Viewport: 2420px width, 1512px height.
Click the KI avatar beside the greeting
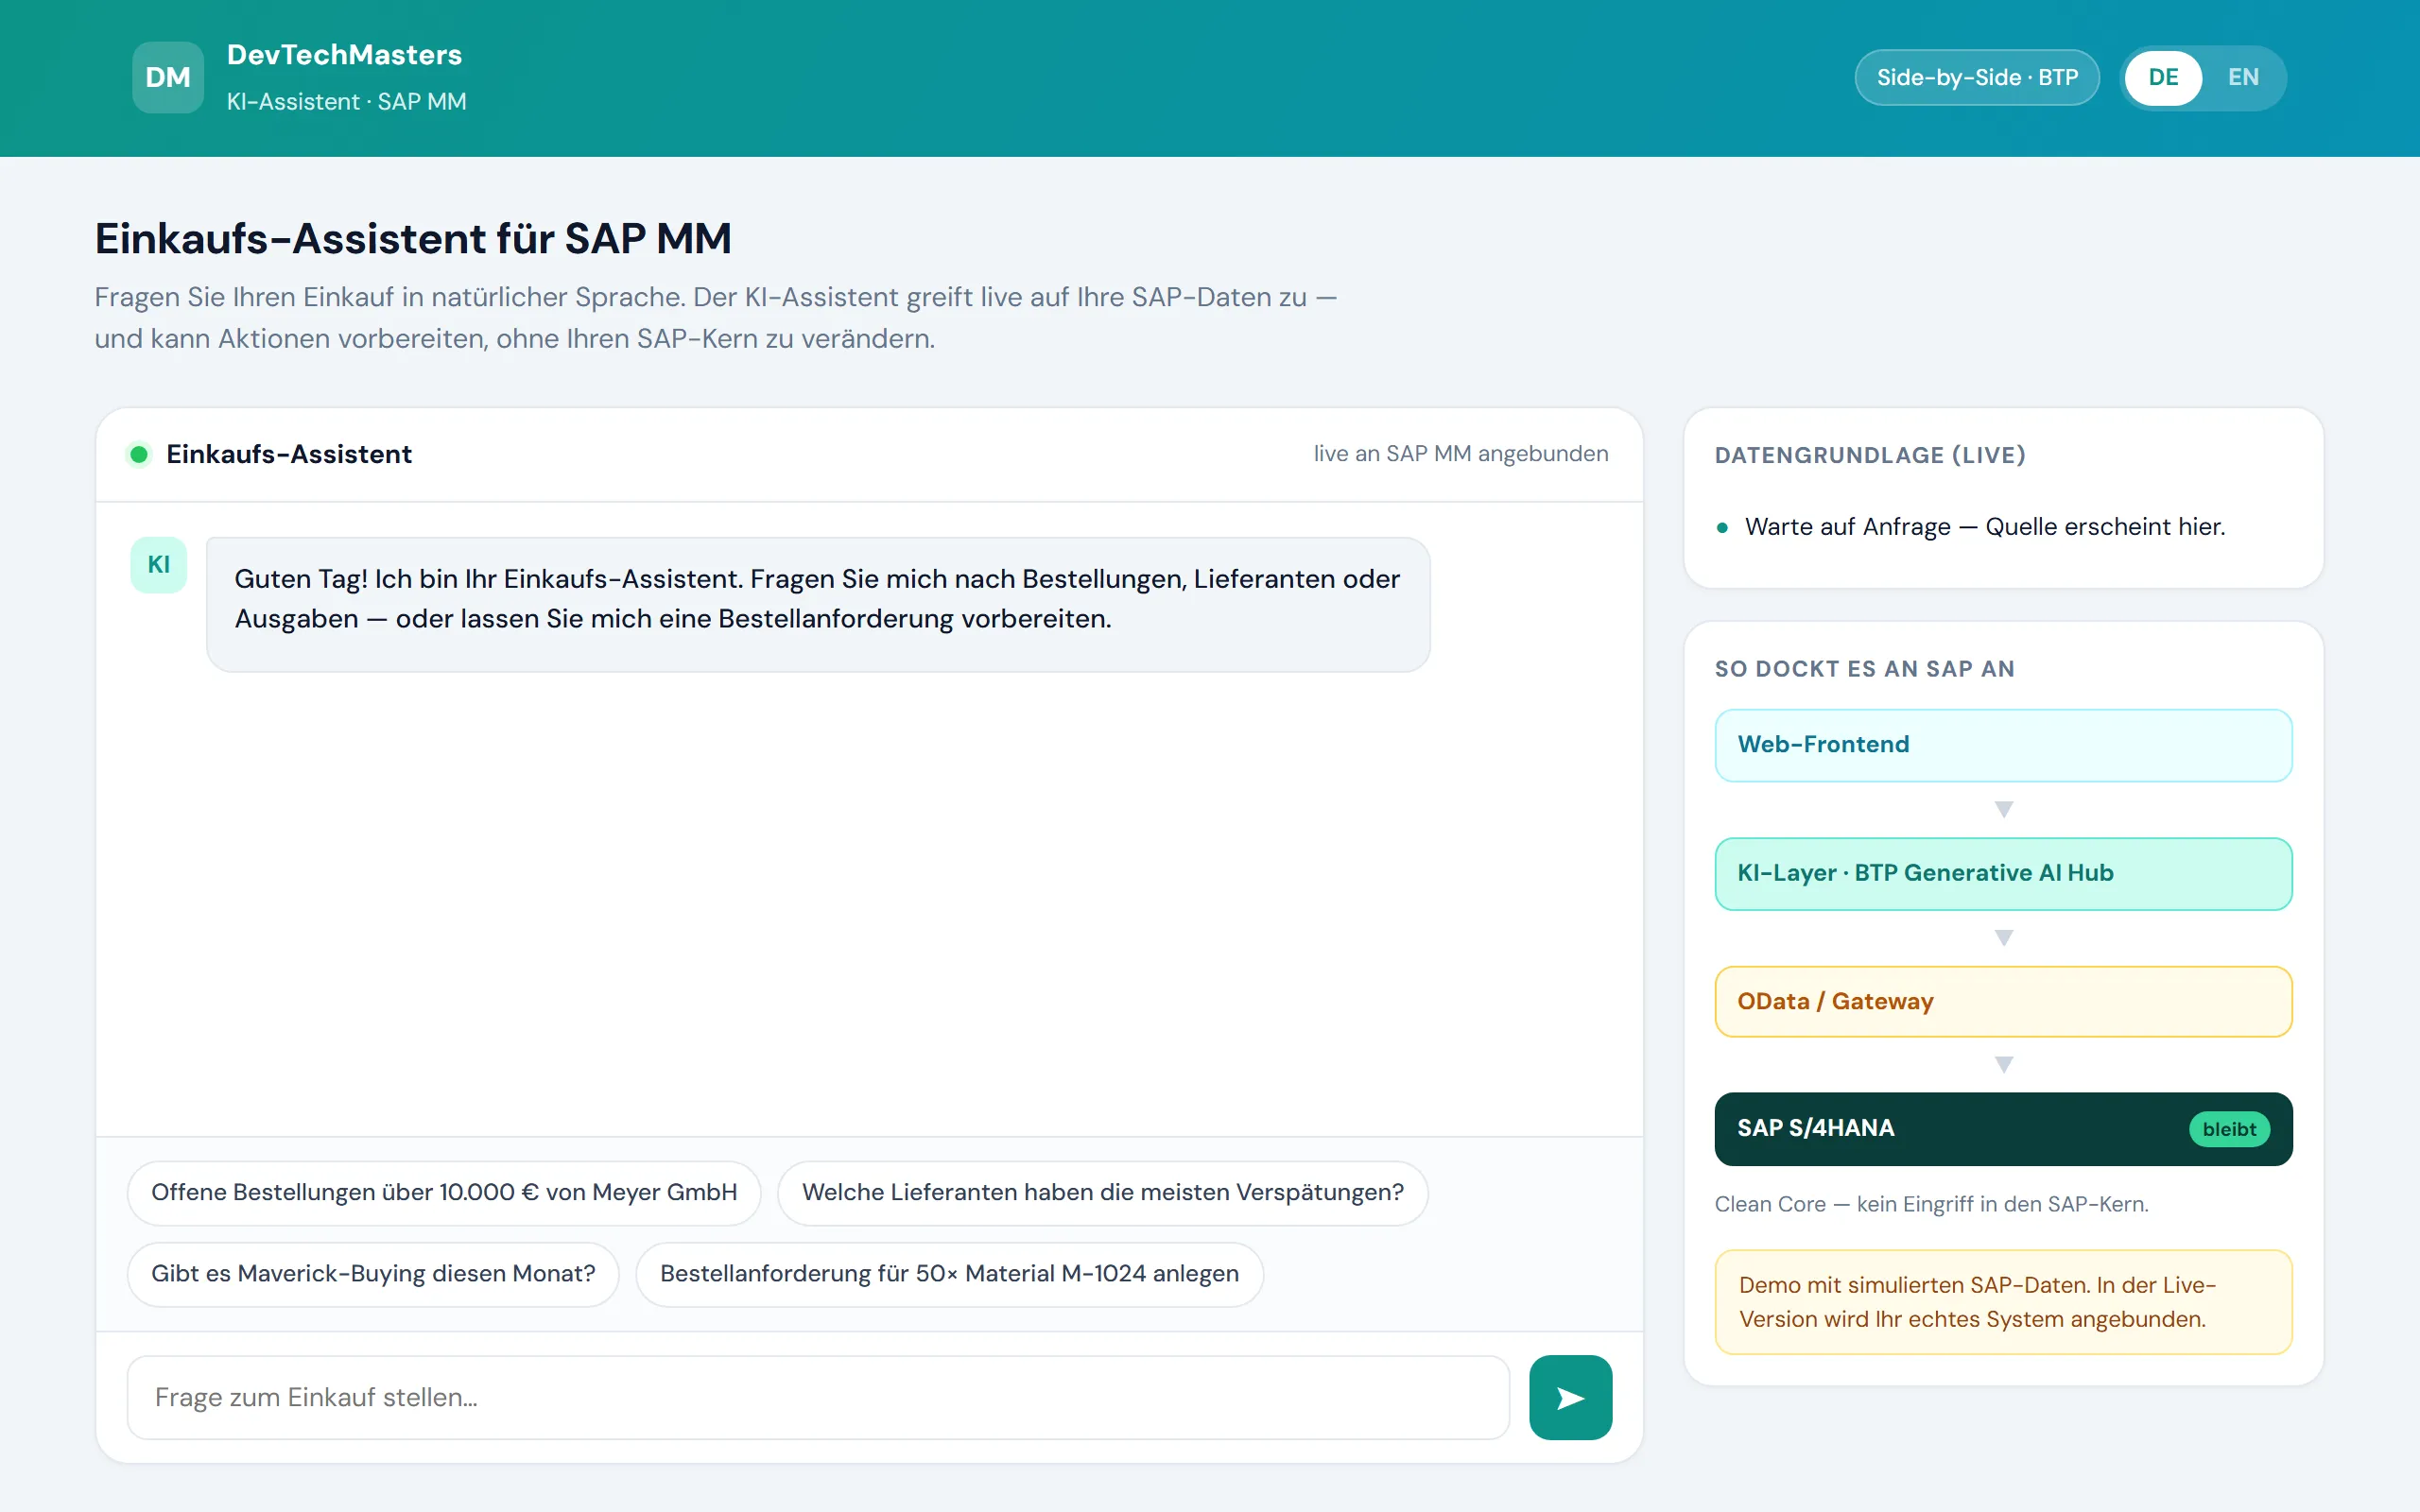pos(159,565)
